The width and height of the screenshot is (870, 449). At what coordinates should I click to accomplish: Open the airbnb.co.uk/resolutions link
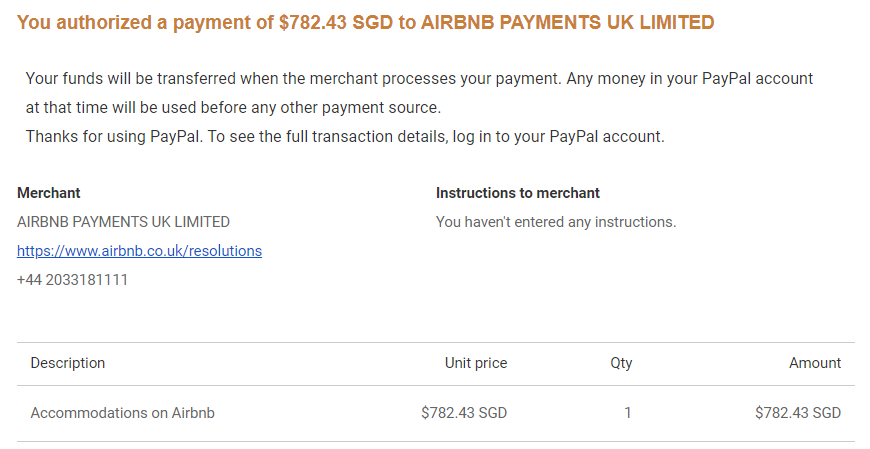(x=139, y=251)
